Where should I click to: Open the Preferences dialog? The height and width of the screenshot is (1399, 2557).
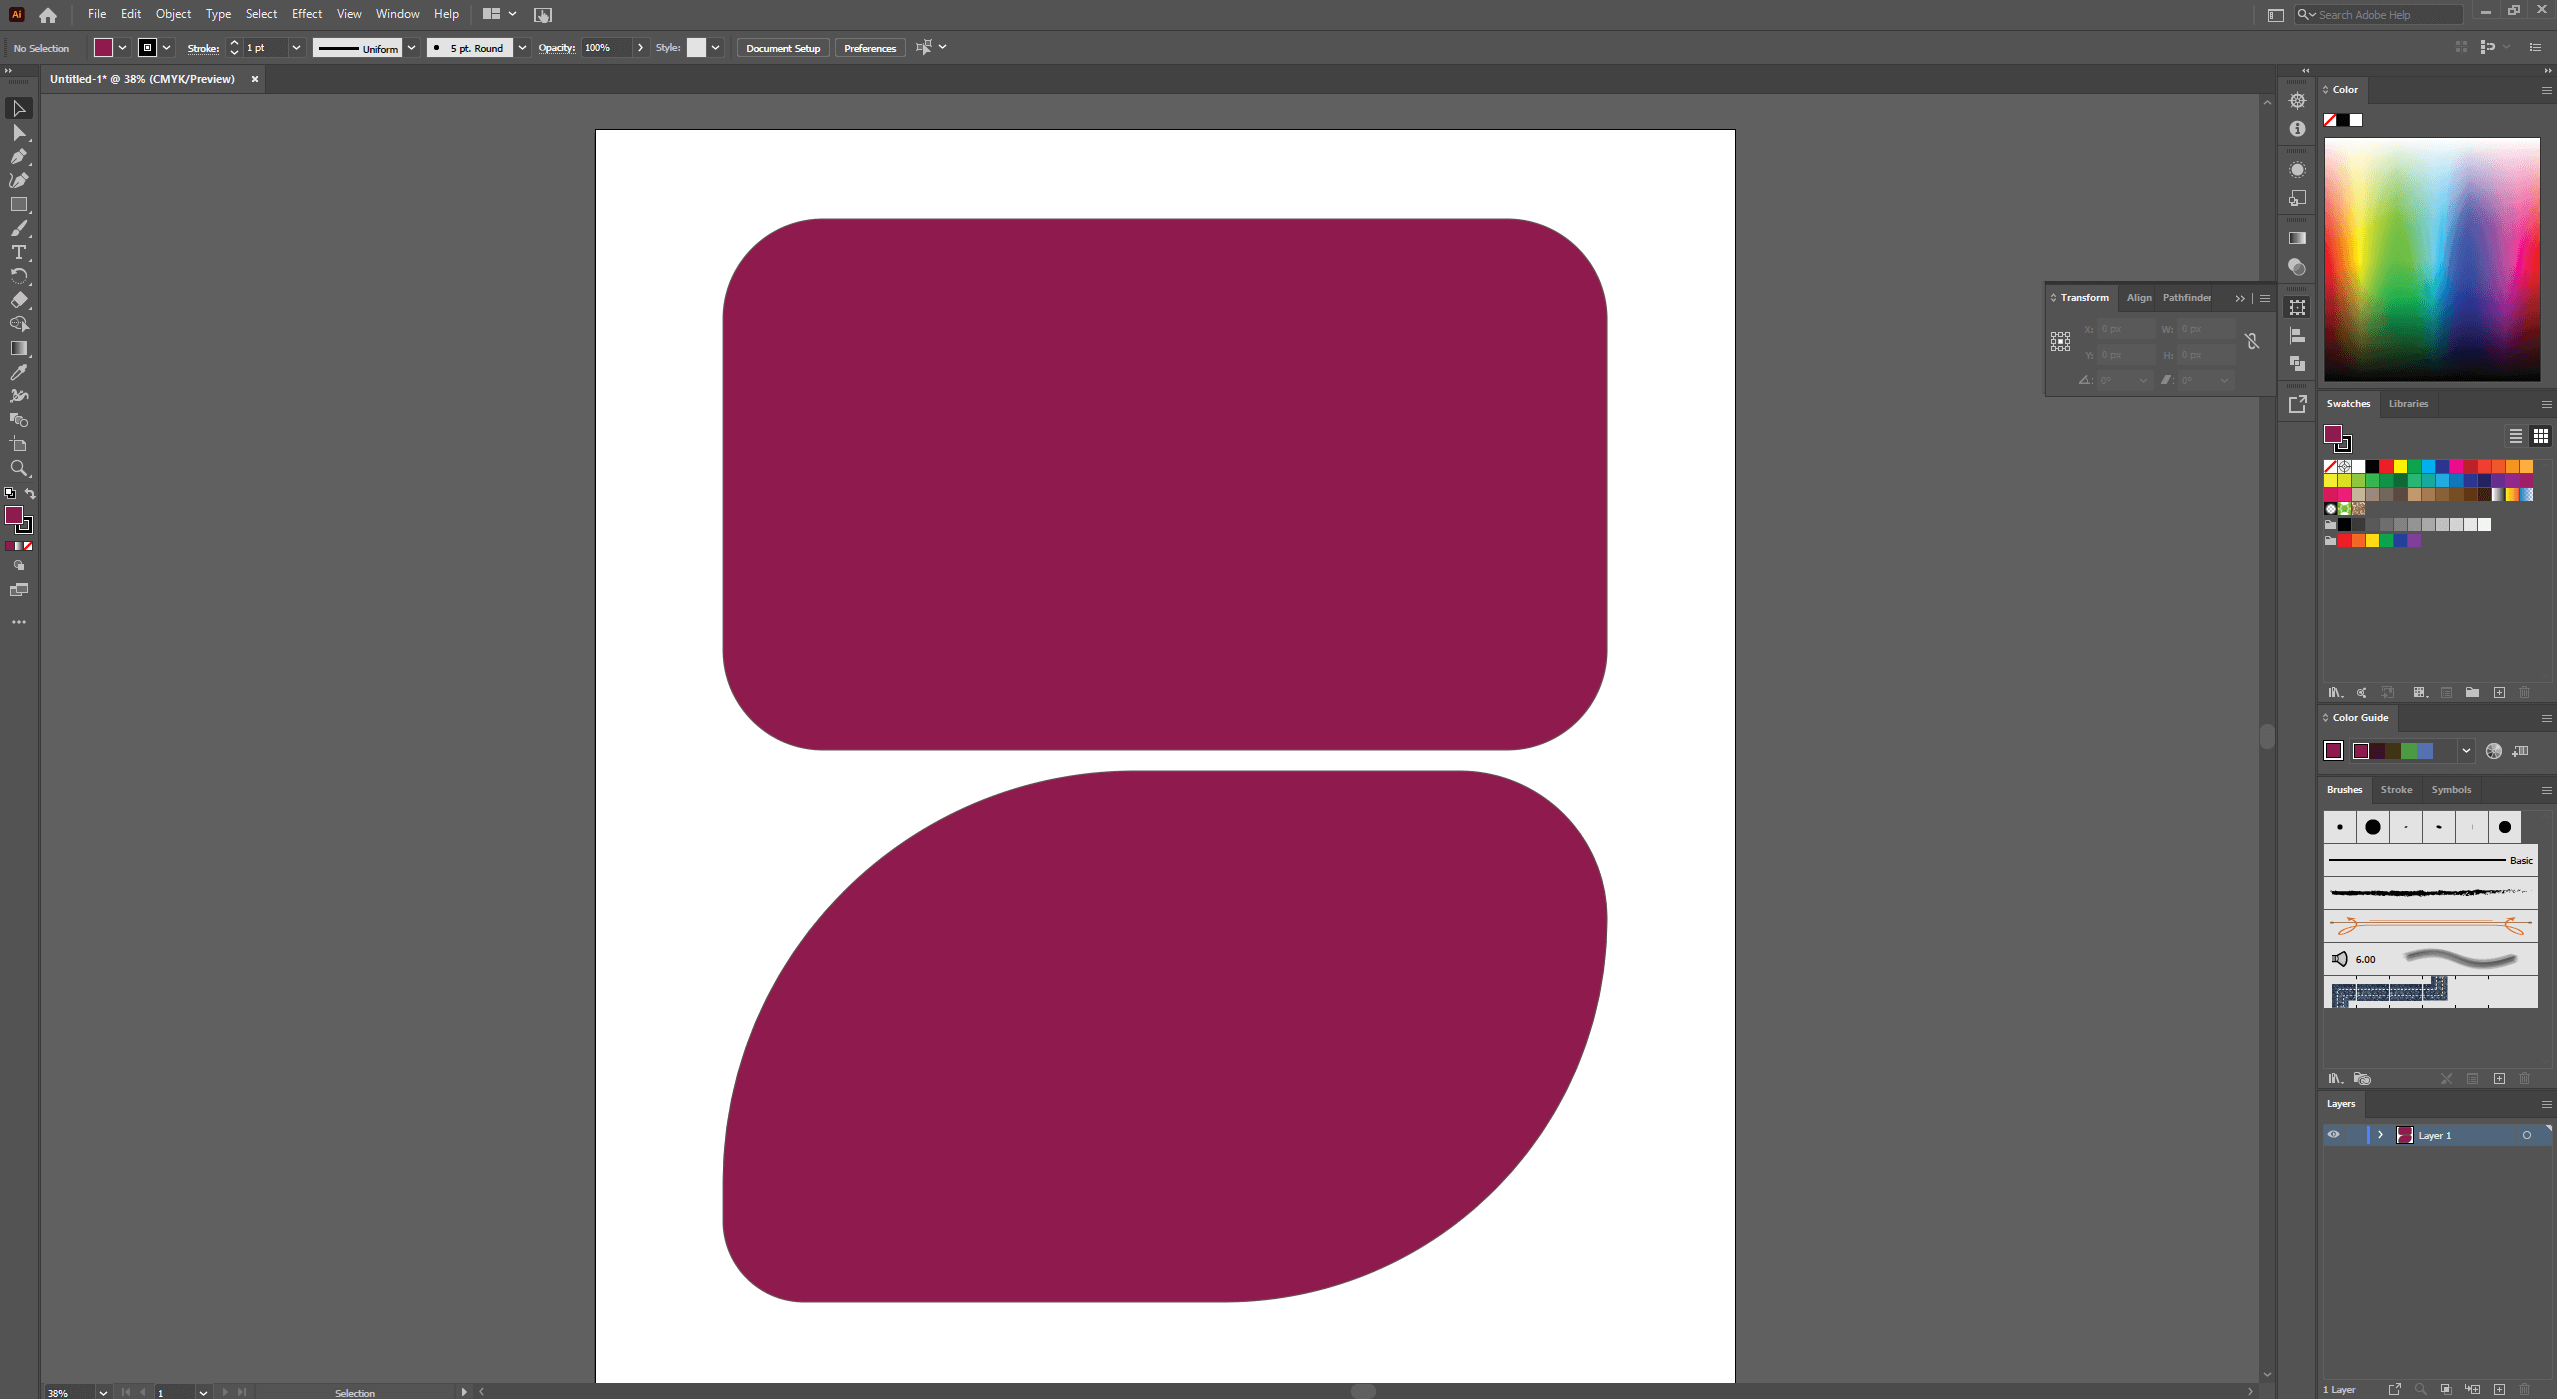coord(869,47)
